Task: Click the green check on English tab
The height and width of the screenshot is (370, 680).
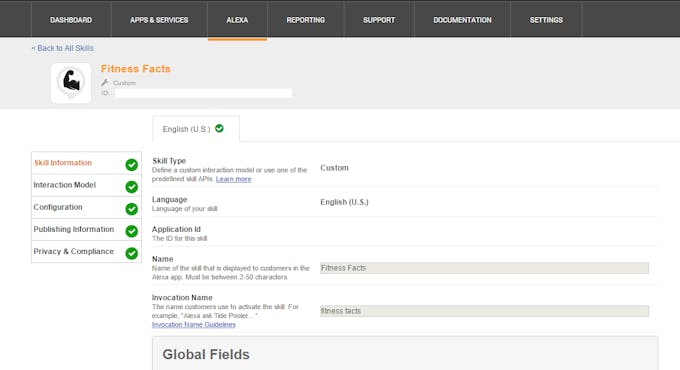Action: (219, 128)
